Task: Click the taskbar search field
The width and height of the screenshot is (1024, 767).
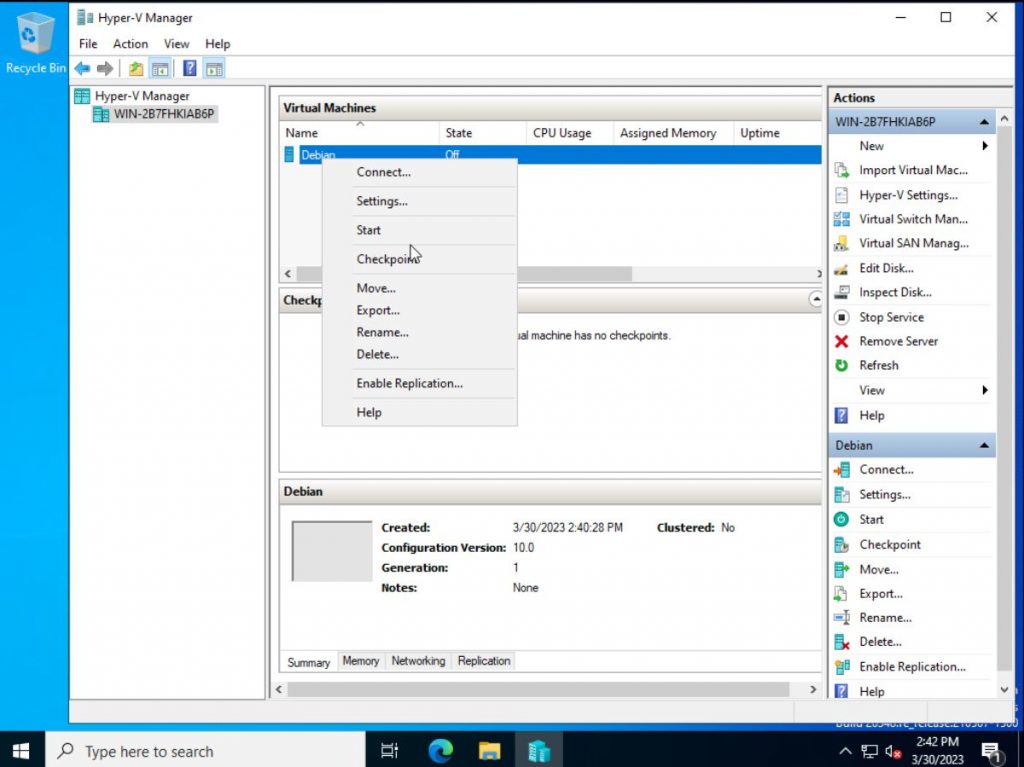Action: pos(160,751)
